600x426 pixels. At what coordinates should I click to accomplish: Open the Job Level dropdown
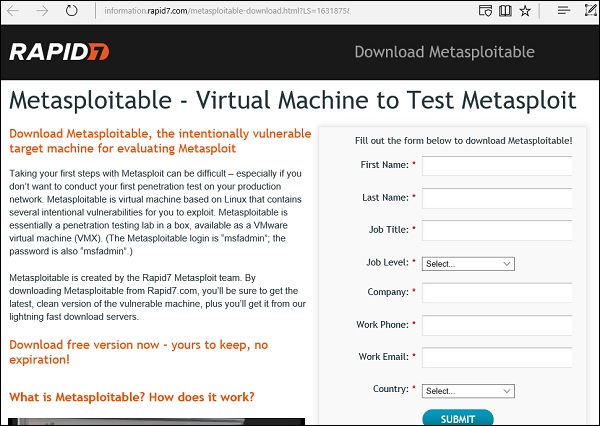tap(468, 264)
